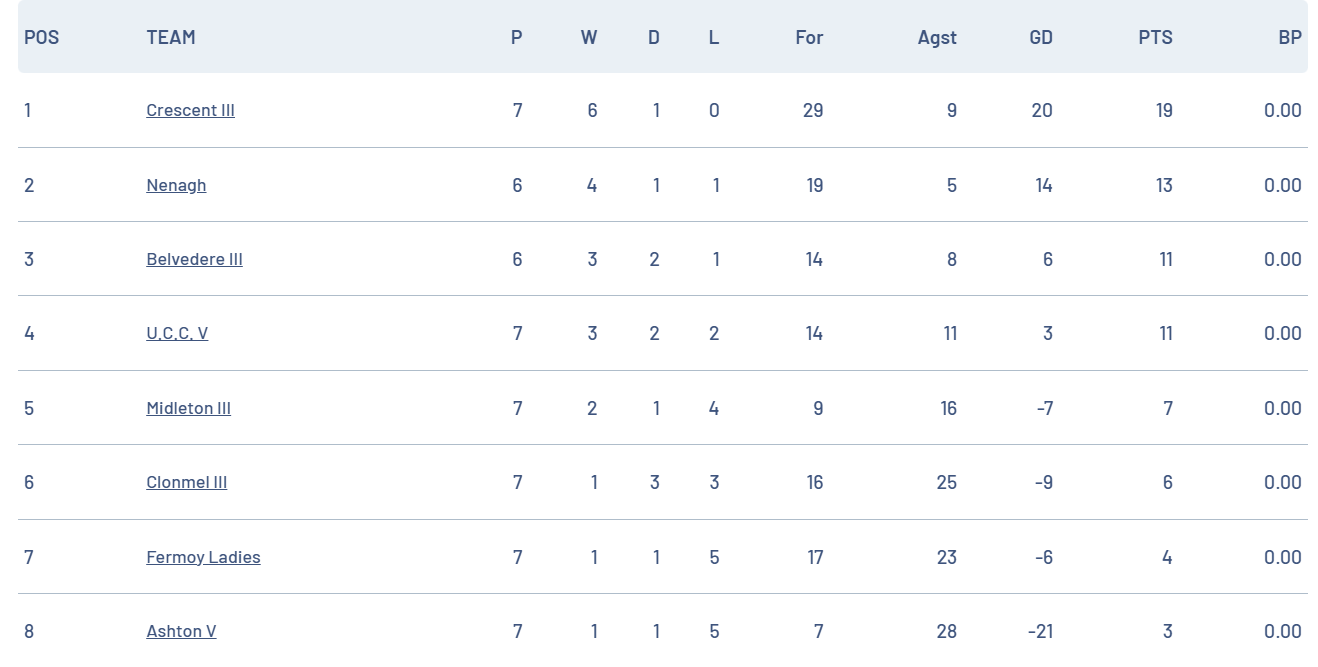1318x667 pixels.
Task: Click the Ashton V team link
Action: click(x=181, y=631)
